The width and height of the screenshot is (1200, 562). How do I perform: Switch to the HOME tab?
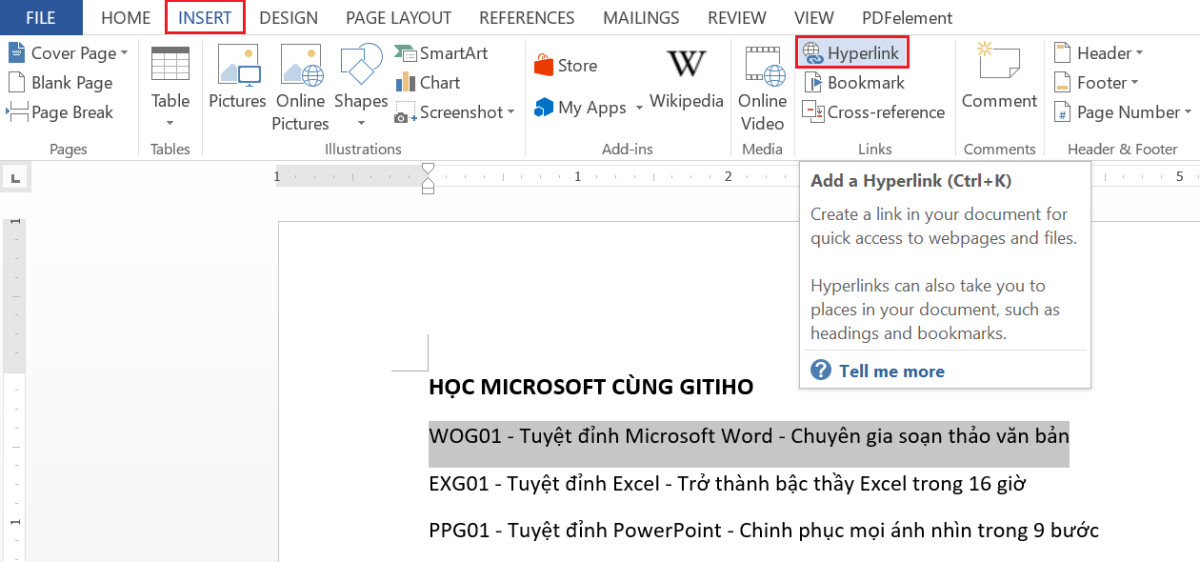point(126,18)
